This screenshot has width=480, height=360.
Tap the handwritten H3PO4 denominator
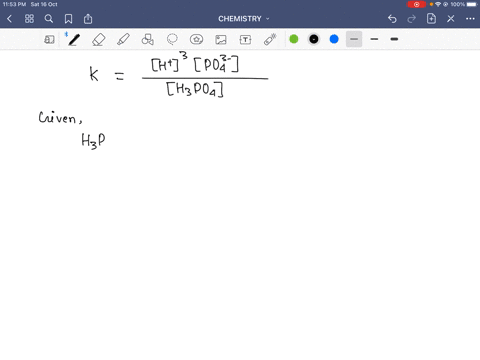pyautogui.click(x=195, y=89)
